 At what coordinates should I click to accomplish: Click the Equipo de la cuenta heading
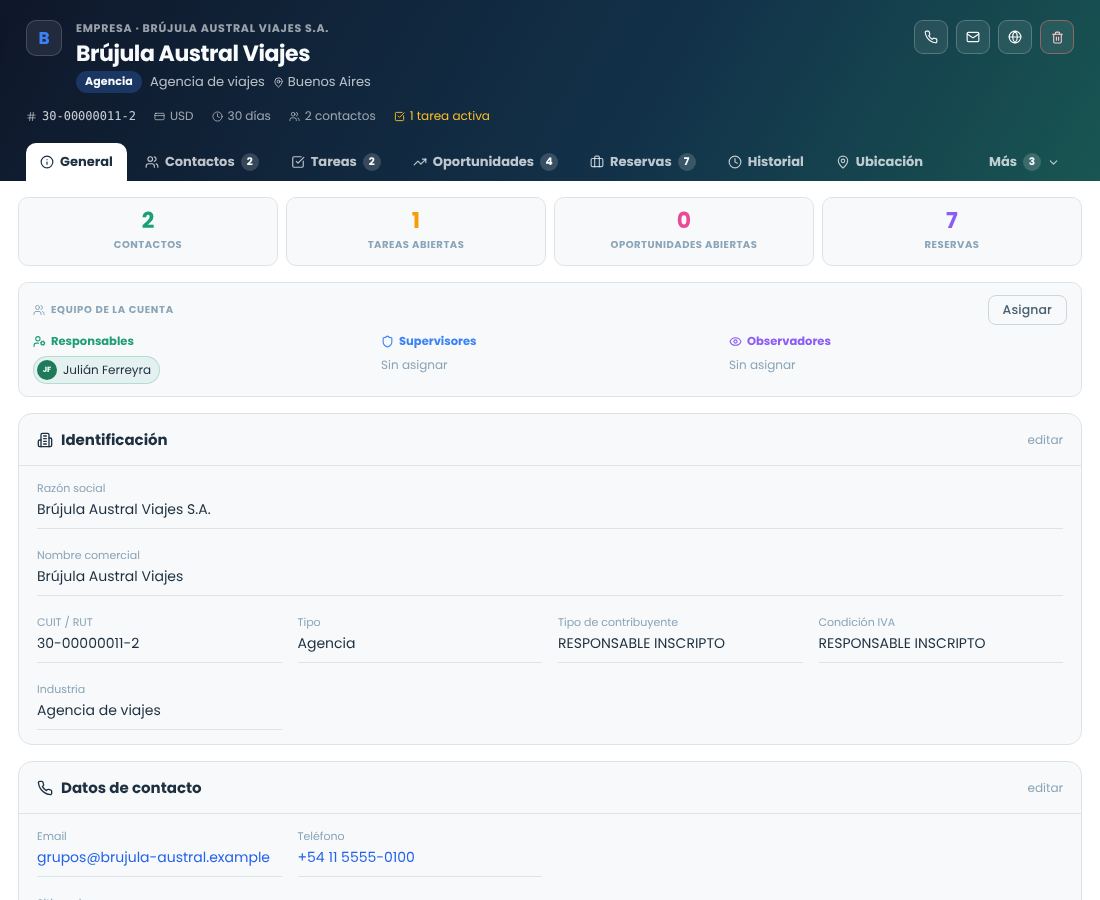(112, 309)
